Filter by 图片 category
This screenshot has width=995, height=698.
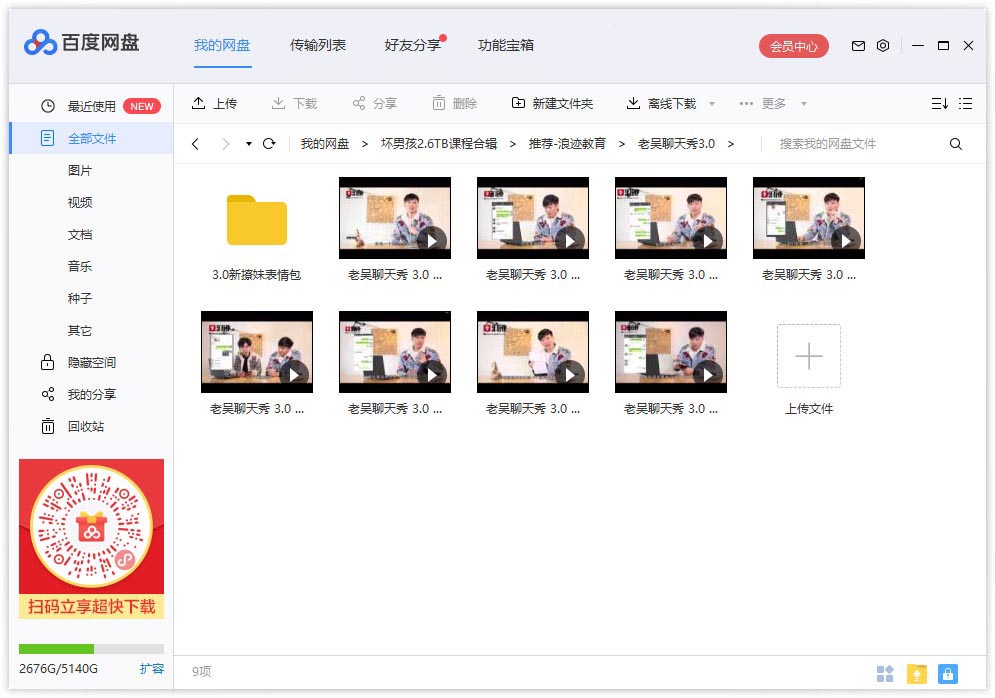[80, 171]
